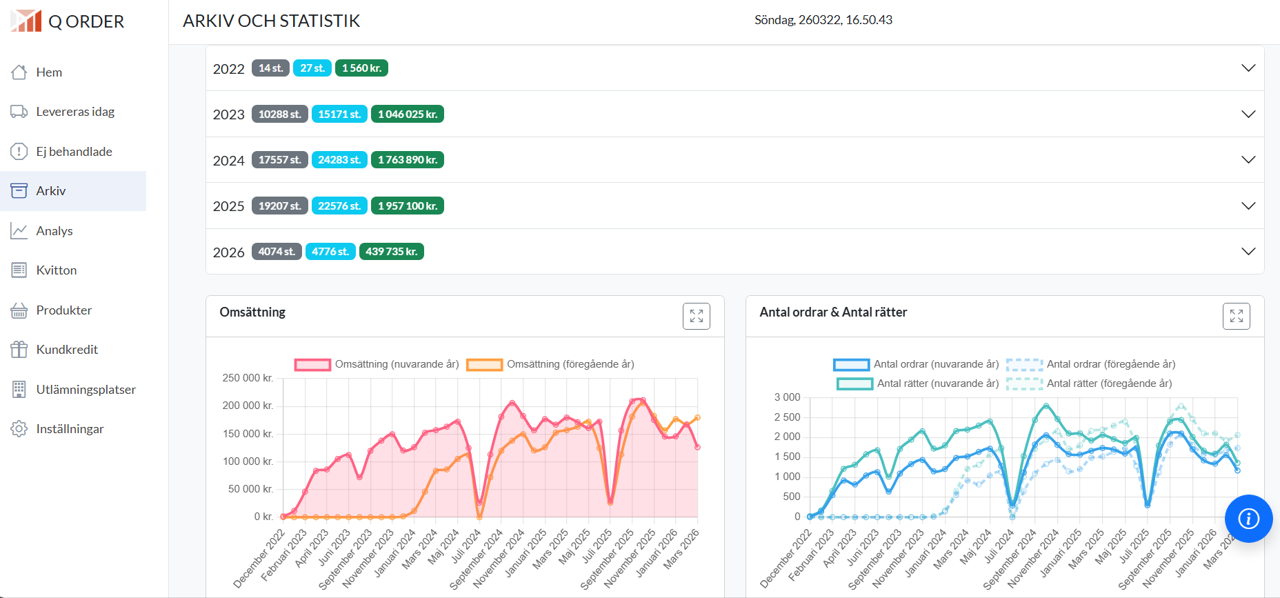Go to the Hem page
Viewport: 1280px width, 598px height.
[73, 72]
